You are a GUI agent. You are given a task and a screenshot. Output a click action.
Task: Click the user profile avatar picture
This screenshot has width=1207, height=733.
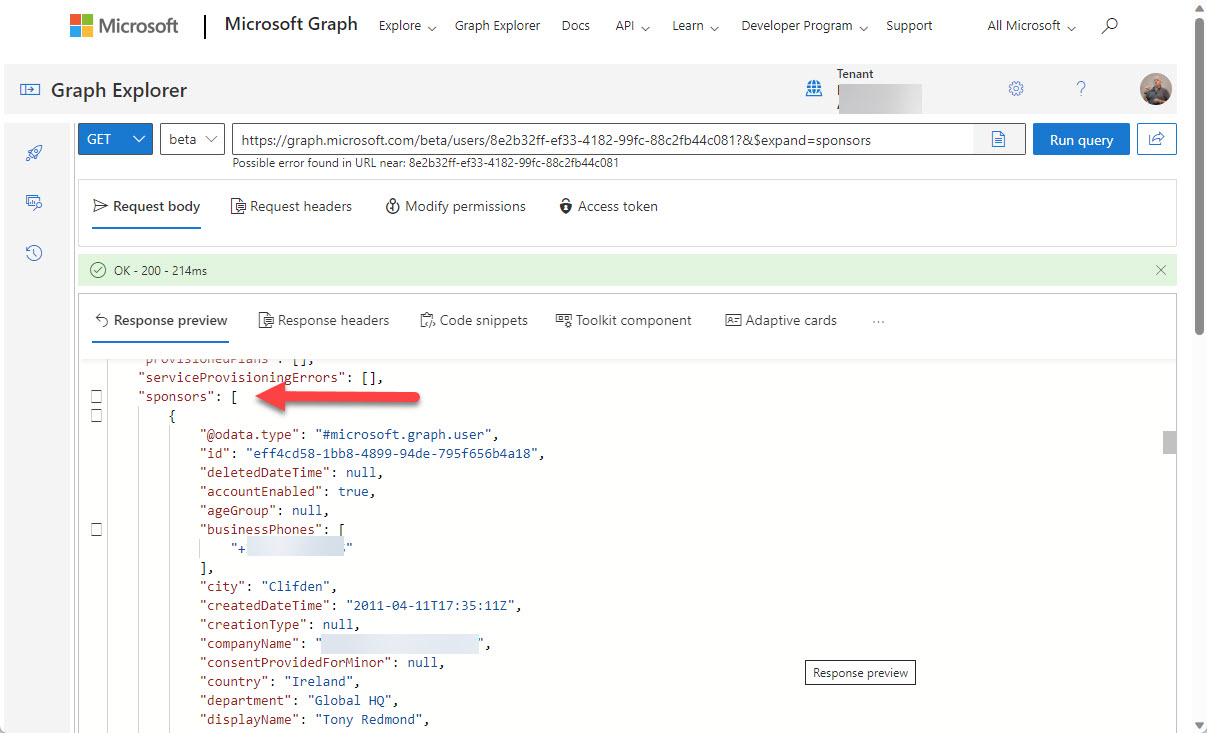point(1156,89)
